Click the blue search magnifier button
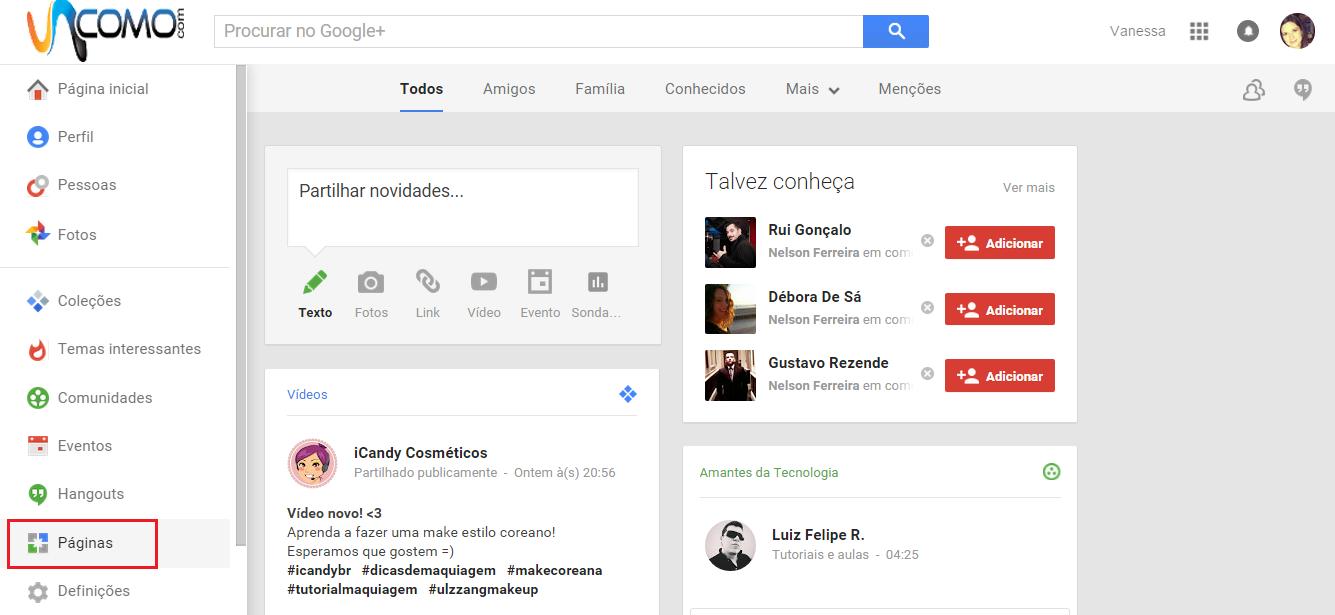1335x615 pixels. tap(895, 31)
